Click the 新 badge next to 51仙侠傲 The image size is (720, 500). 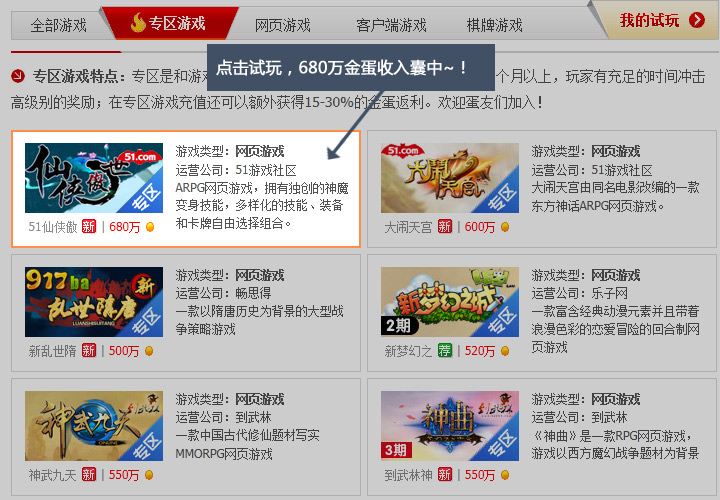[89, 226]
